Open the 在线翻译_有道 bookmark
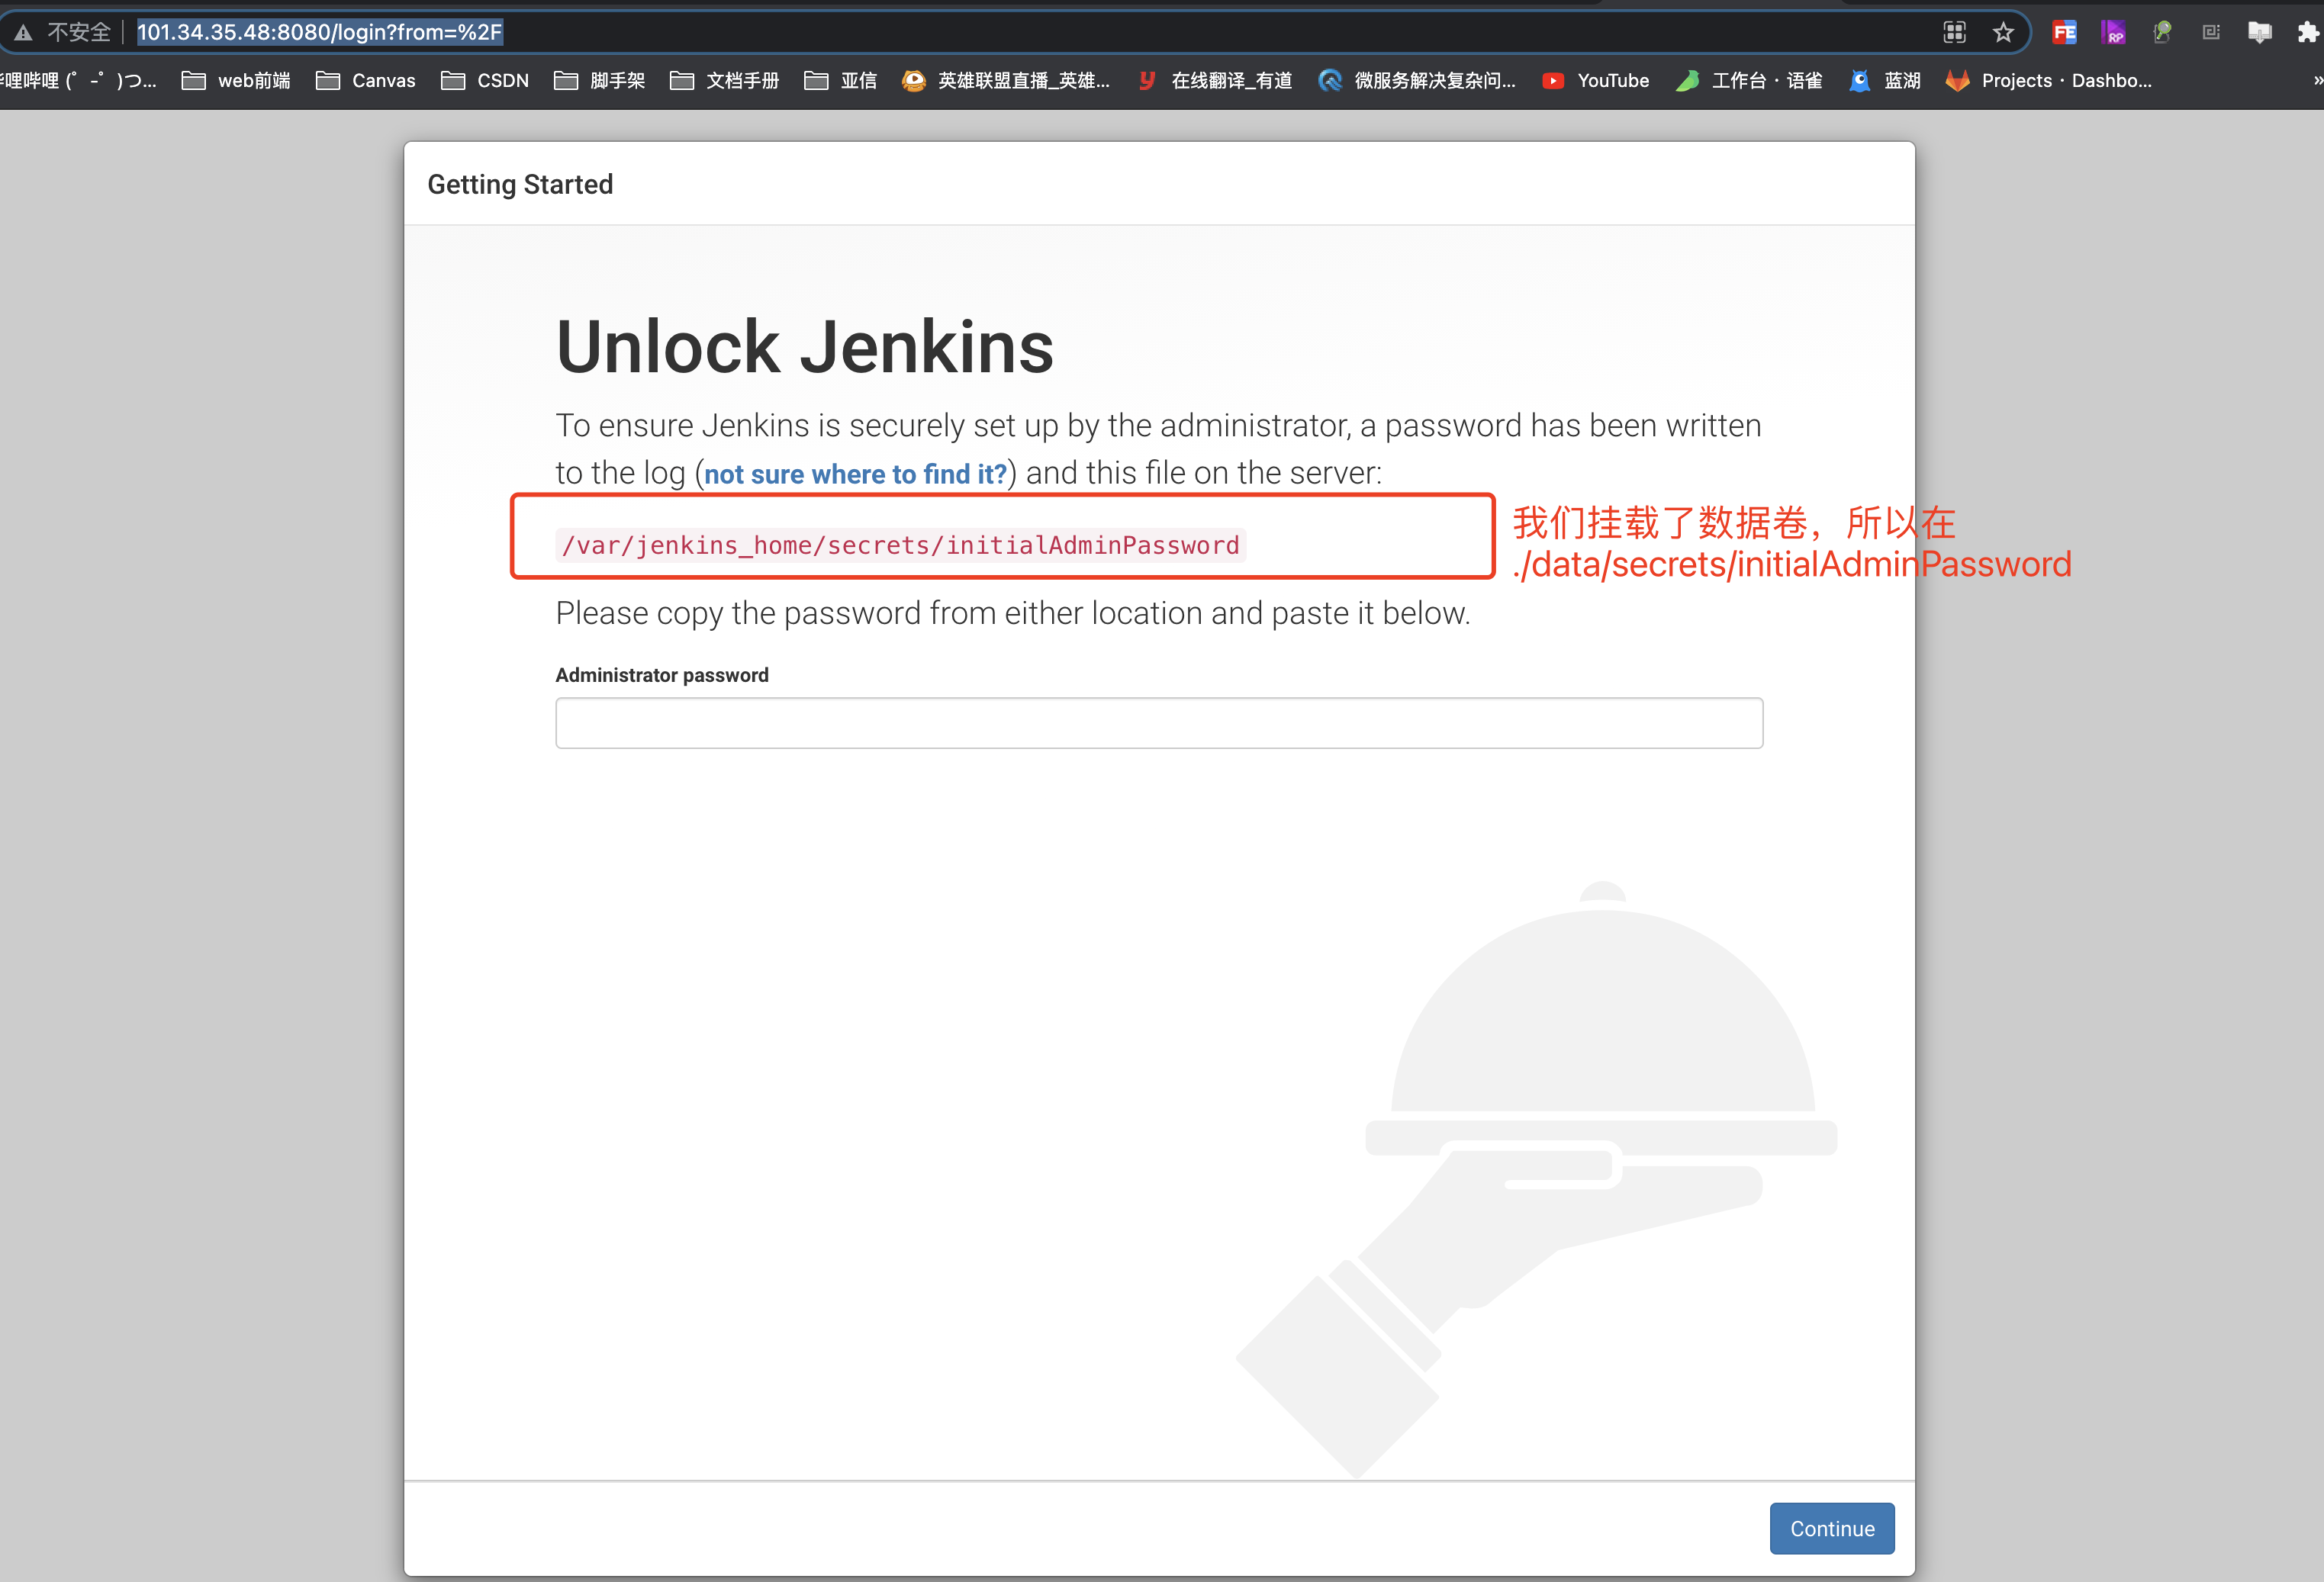The width and height of the screenshot is (2324, 1582). point(1215,81)
